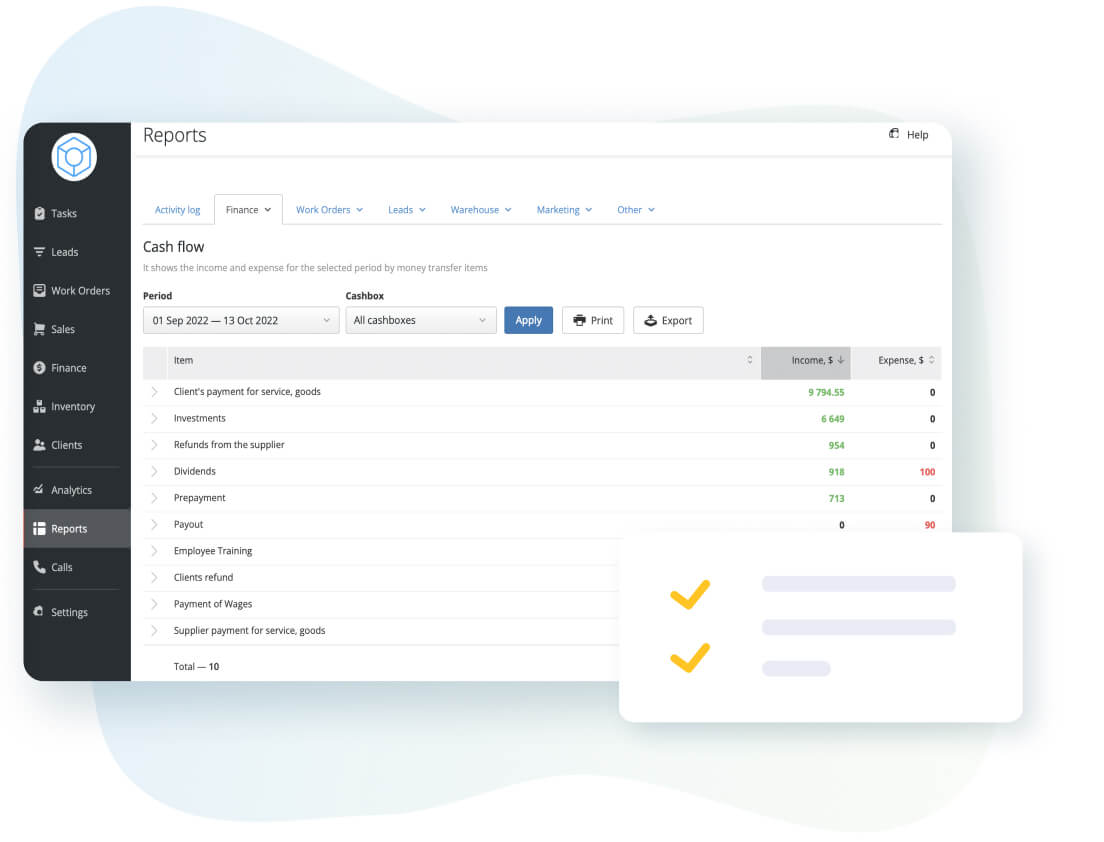Open Leads via its funnel icon
The height and width of the screenshot is (842, 1104).
click(x=40, y=252)
